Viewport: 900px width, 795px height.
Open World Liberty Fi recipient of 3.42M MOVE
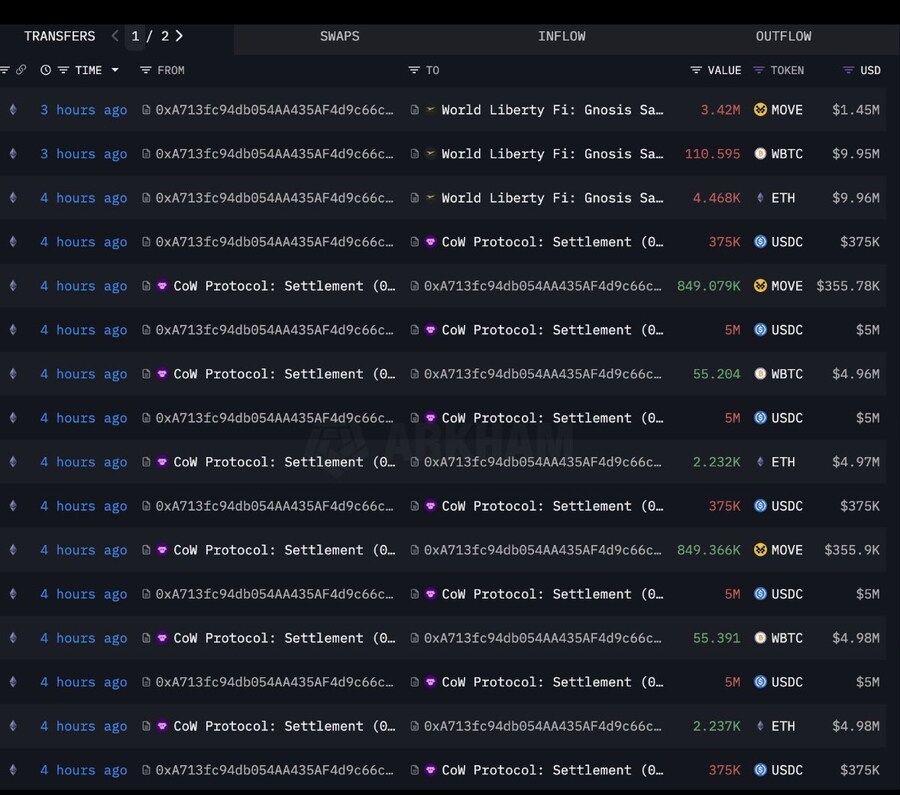tap(552, 110)
